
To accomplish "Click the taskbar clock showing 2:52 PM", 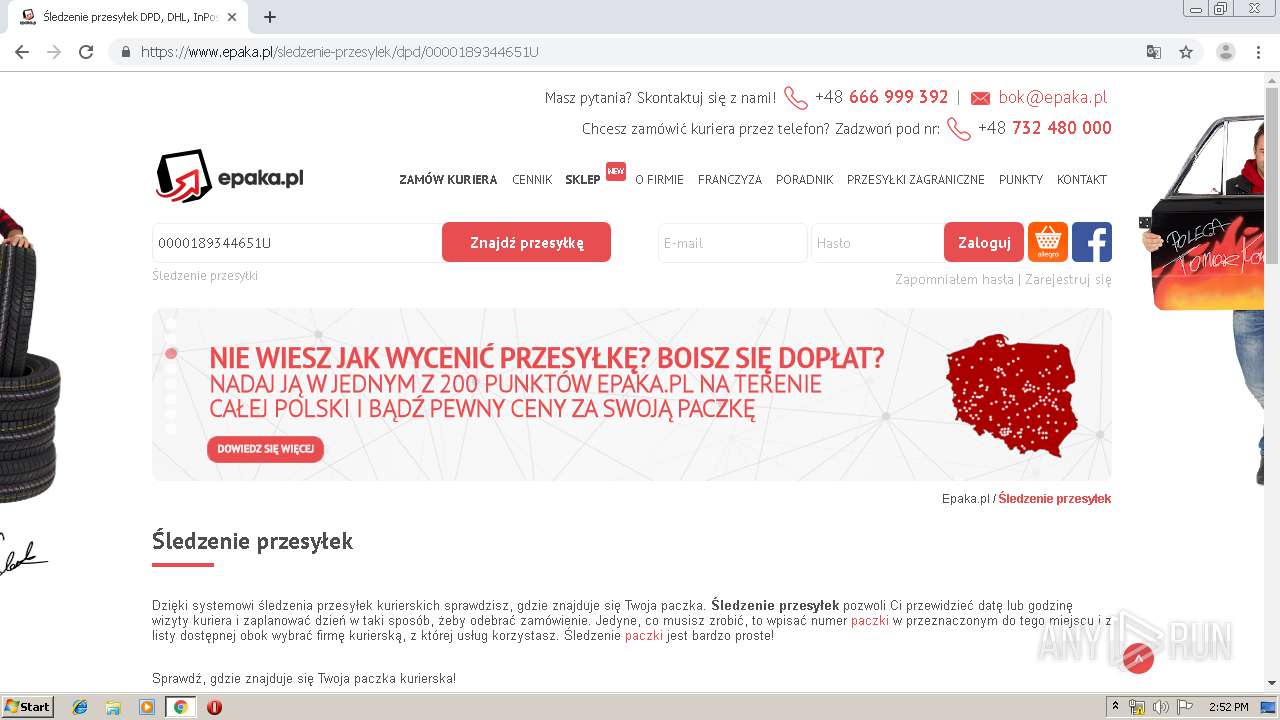I will [x=1228, y=707].
